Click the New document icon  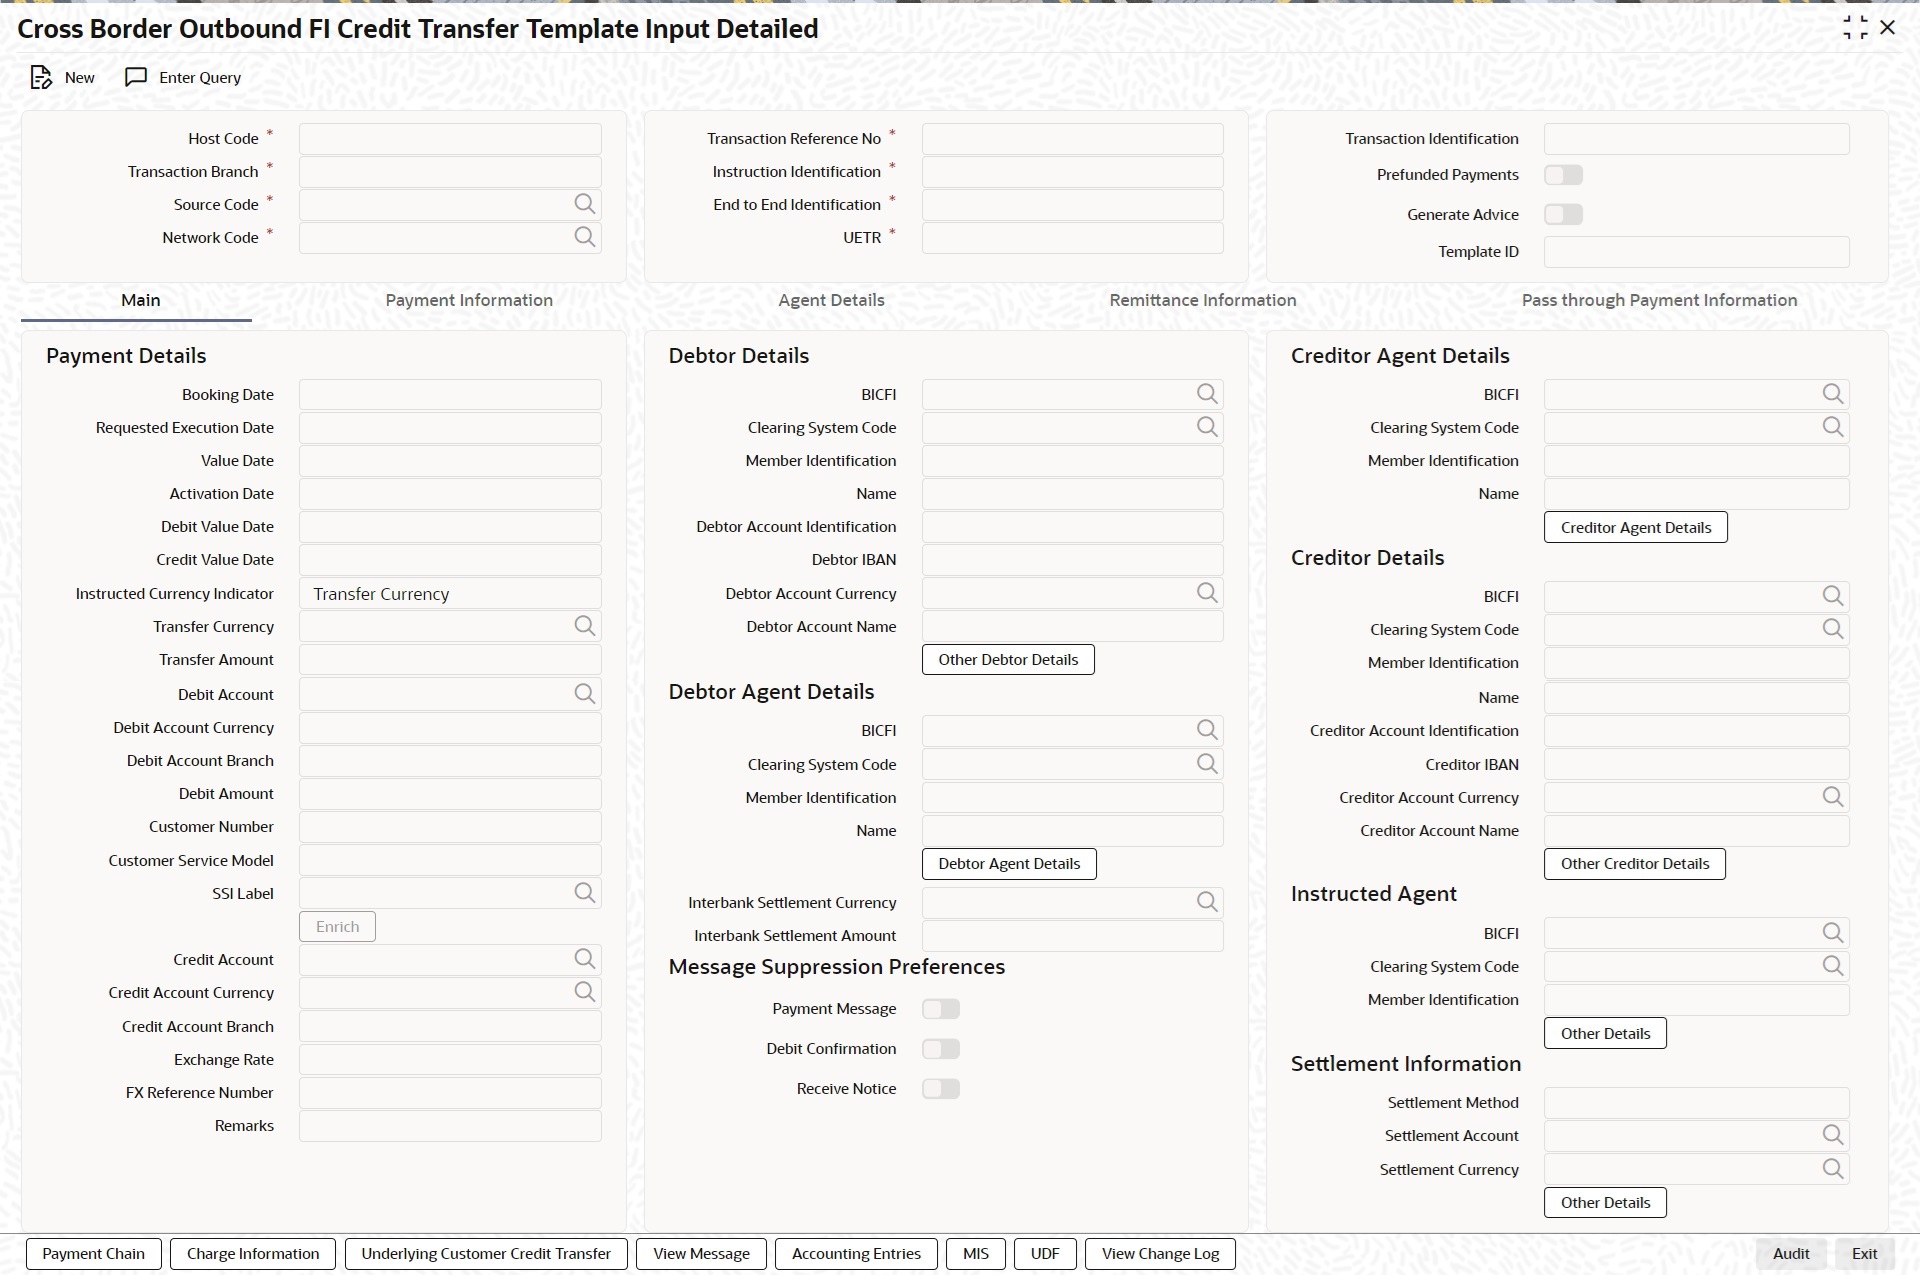(41, 78)
